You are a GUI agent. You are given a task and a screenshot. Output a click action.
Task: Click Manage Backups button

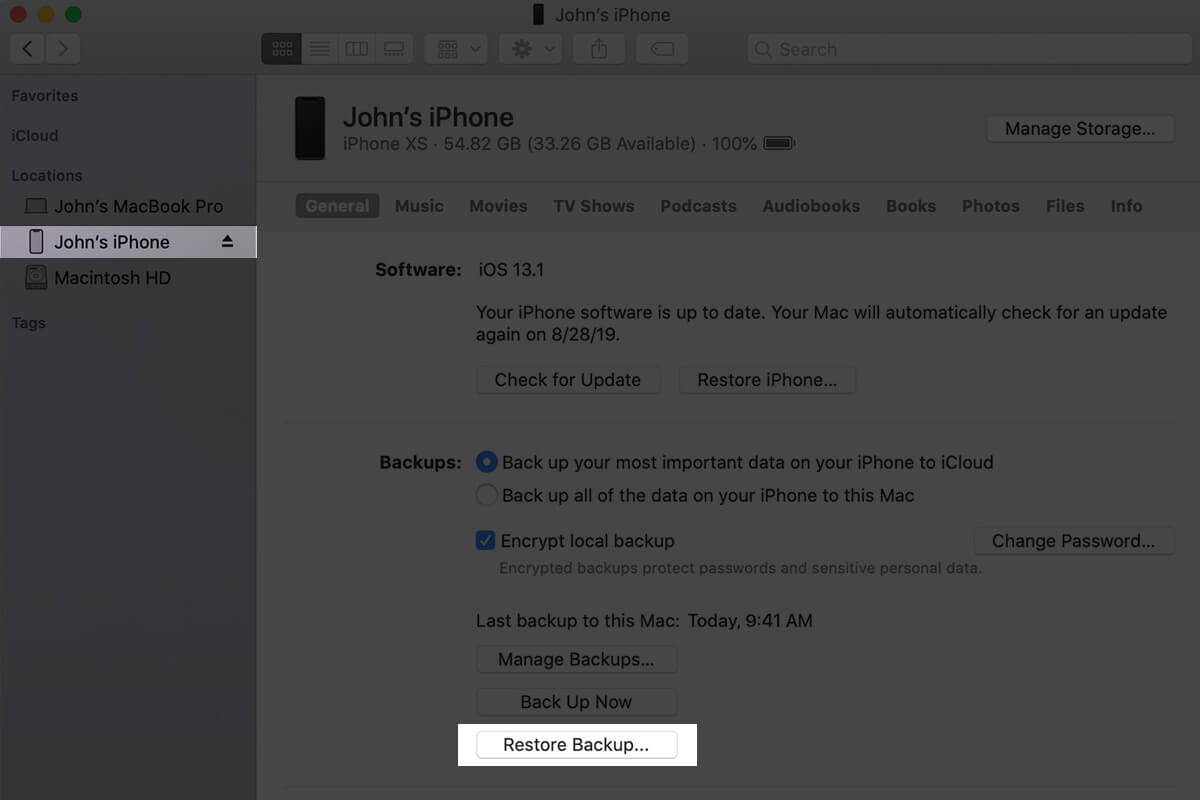click(x=577, y=660)
